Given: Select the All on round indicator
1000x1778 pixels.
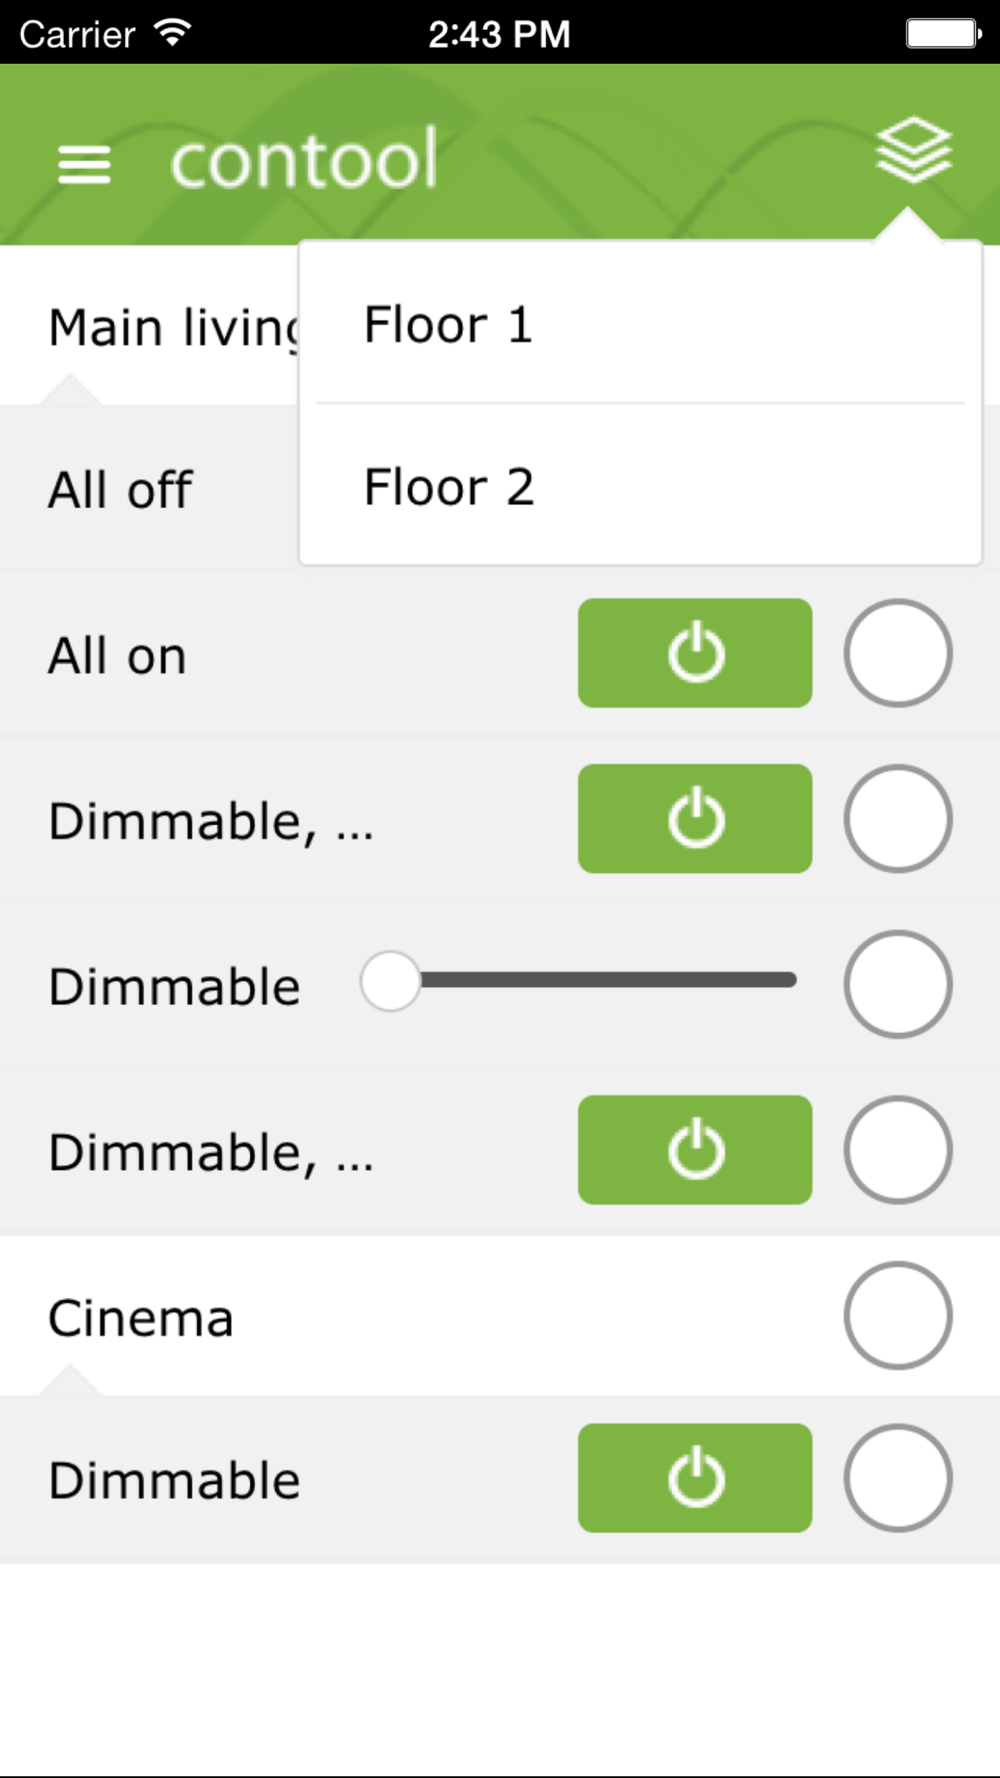Looking at the screenshot, I should click(x=897, y=653).
